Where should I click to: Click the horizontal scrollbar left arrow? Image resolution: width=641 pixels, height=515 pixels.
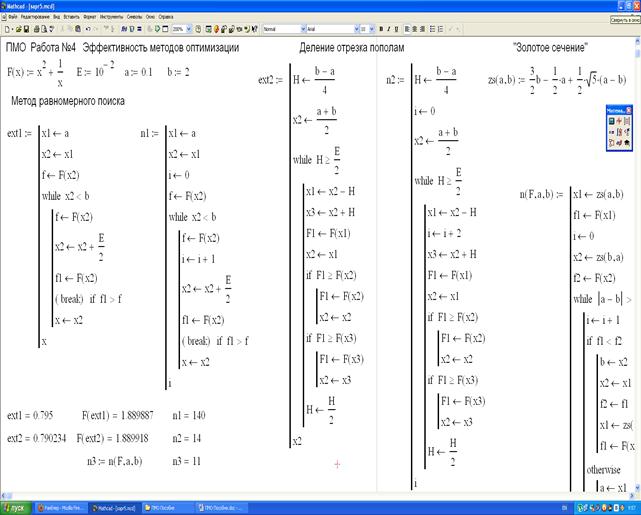pyautogui.click(x=3, y=496)
